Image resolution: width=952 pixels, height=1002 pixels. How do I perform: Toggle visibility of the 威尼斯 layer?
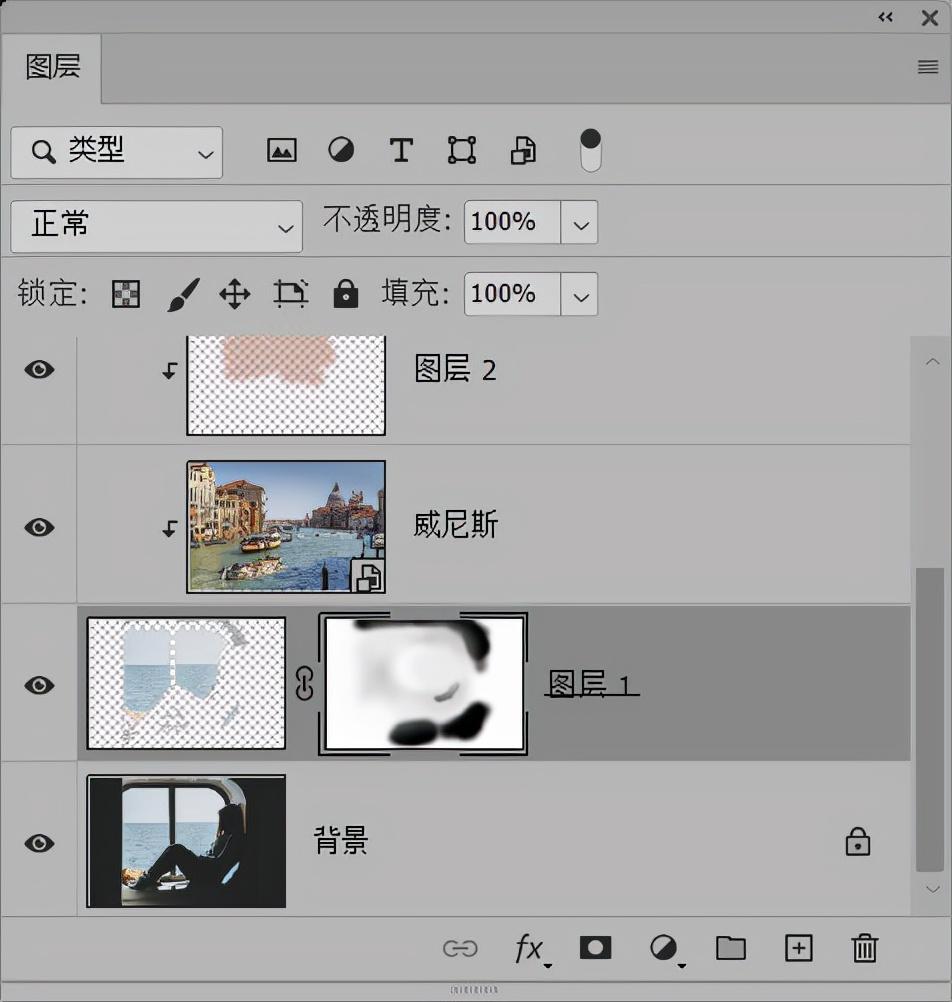point(39,525)
